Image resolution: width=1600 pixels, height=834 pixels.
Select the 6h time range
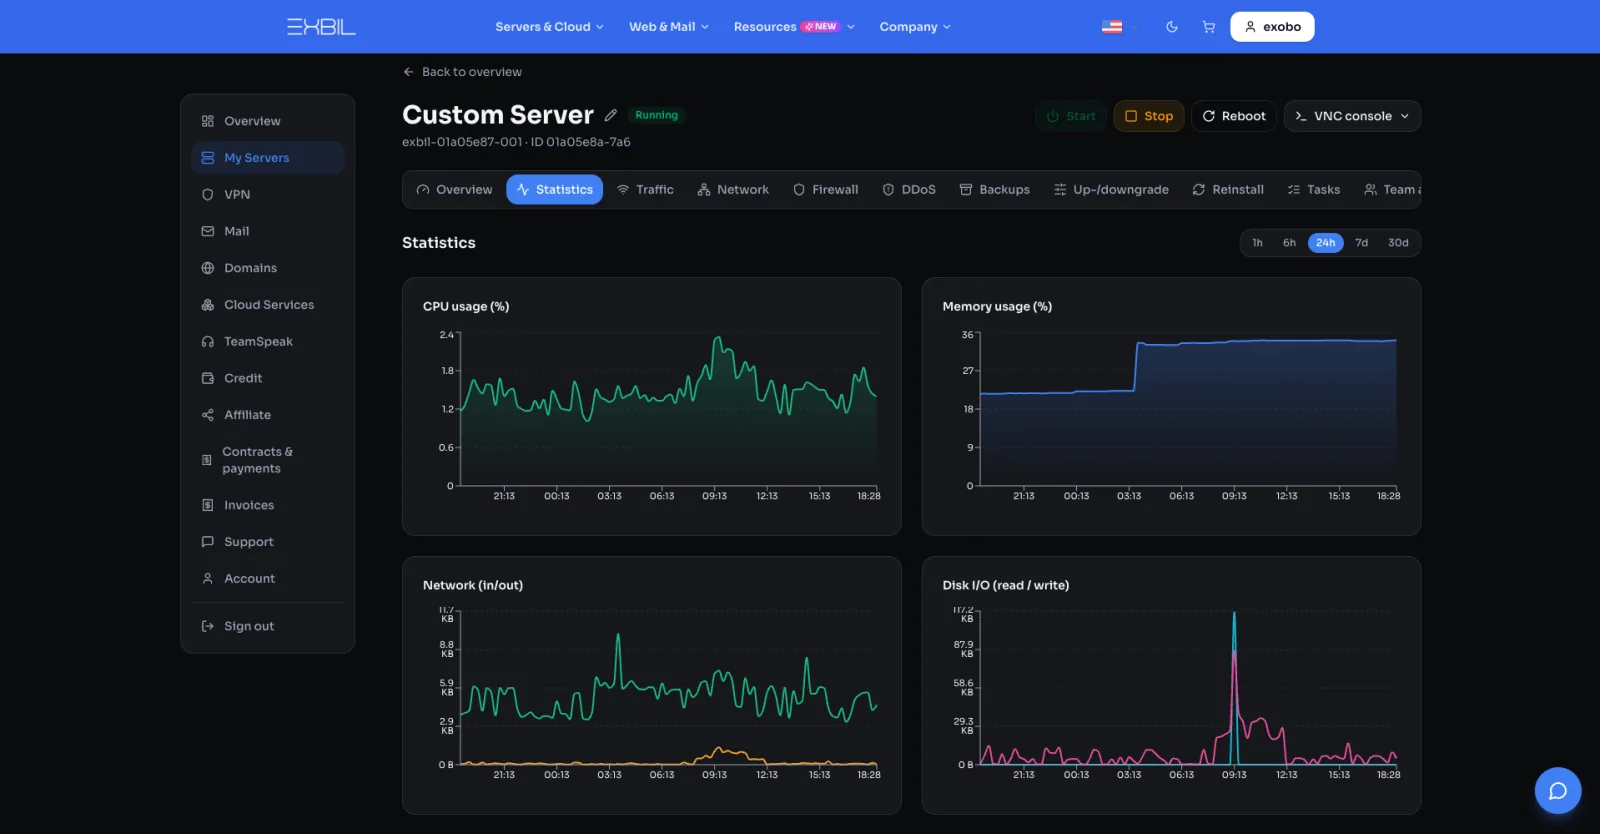pyautogui.click(x=1290, y=243)
